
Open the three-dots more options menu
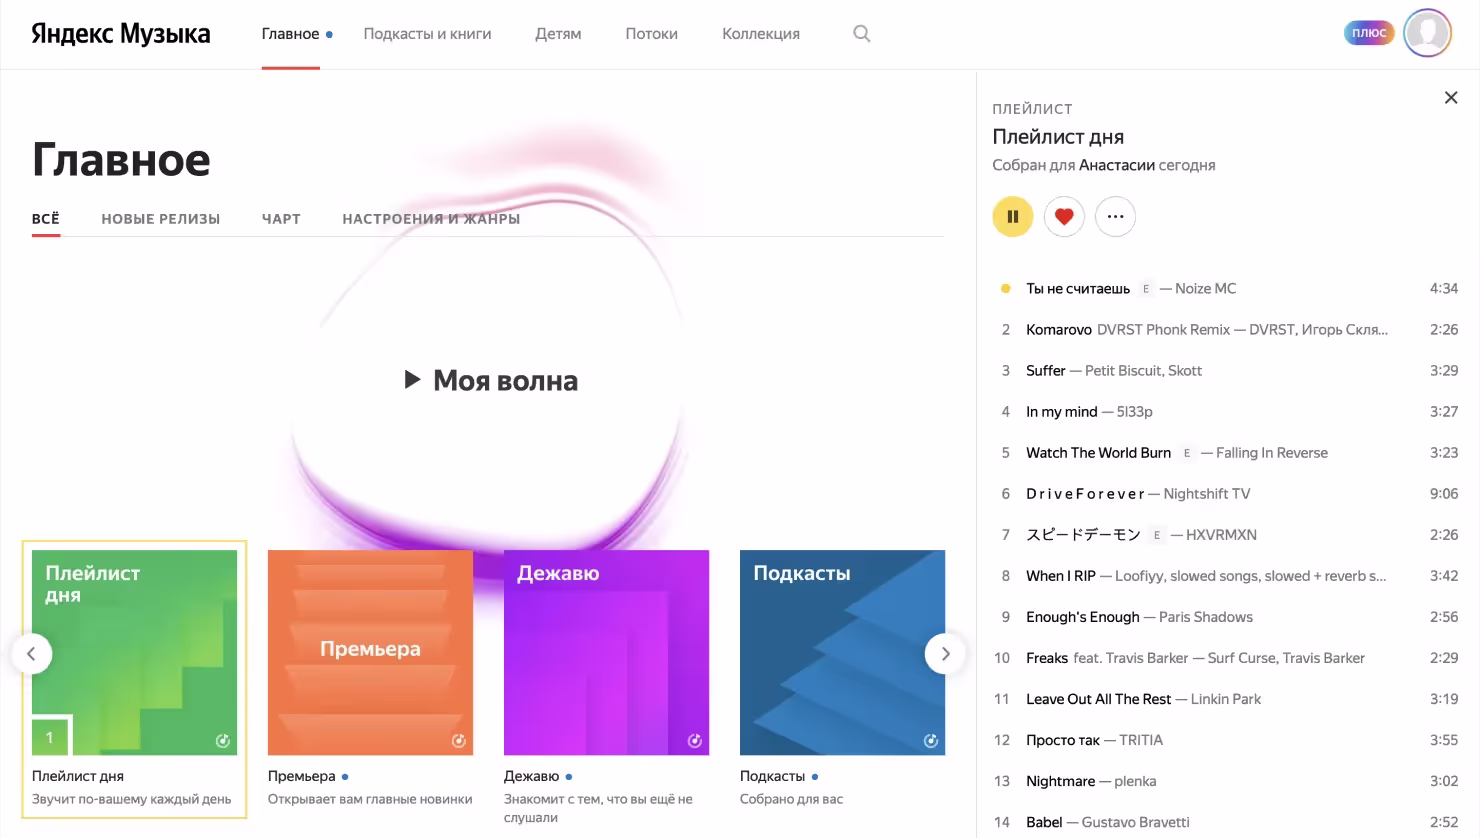tap(1115, 216)
